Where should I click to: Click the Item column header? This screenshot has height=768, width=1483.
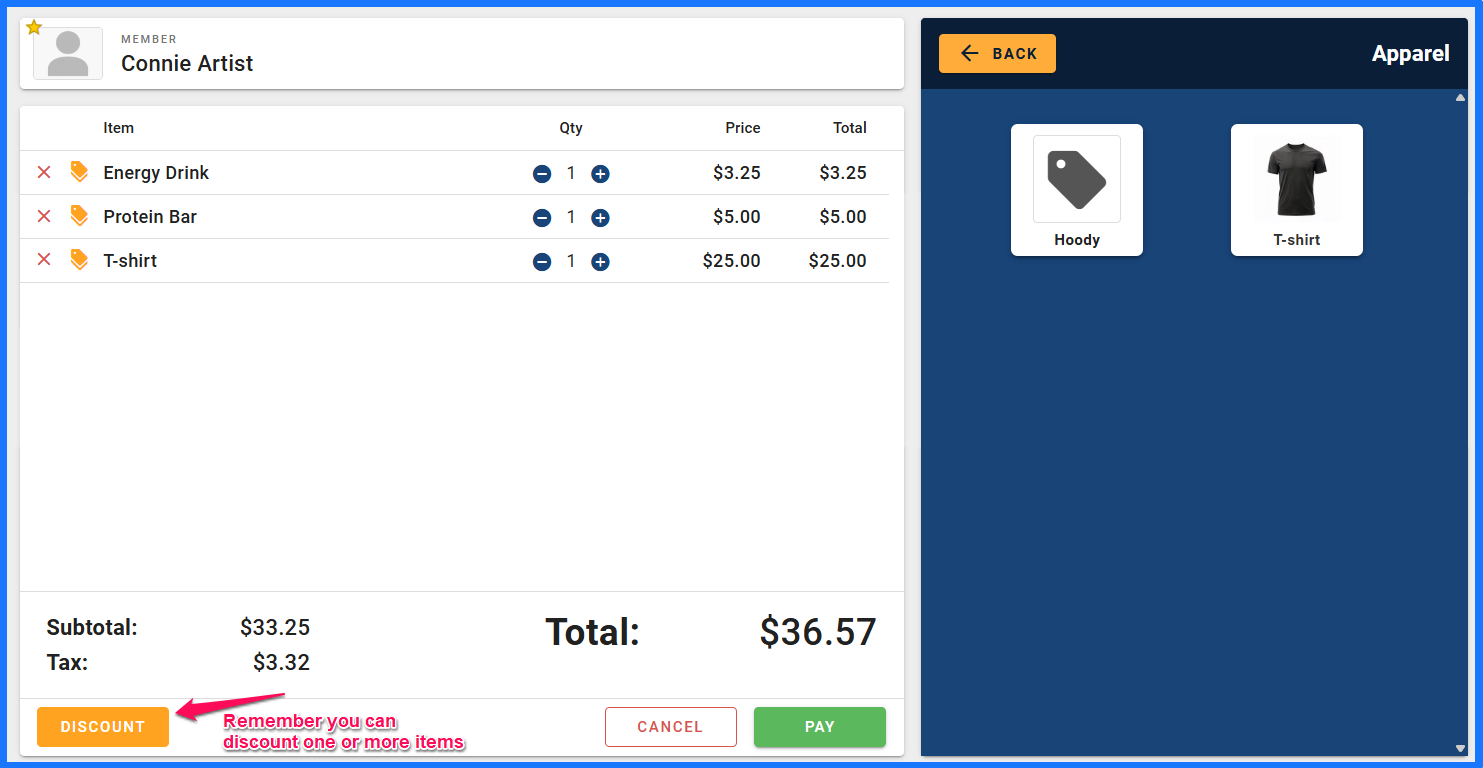click(118, 128)
